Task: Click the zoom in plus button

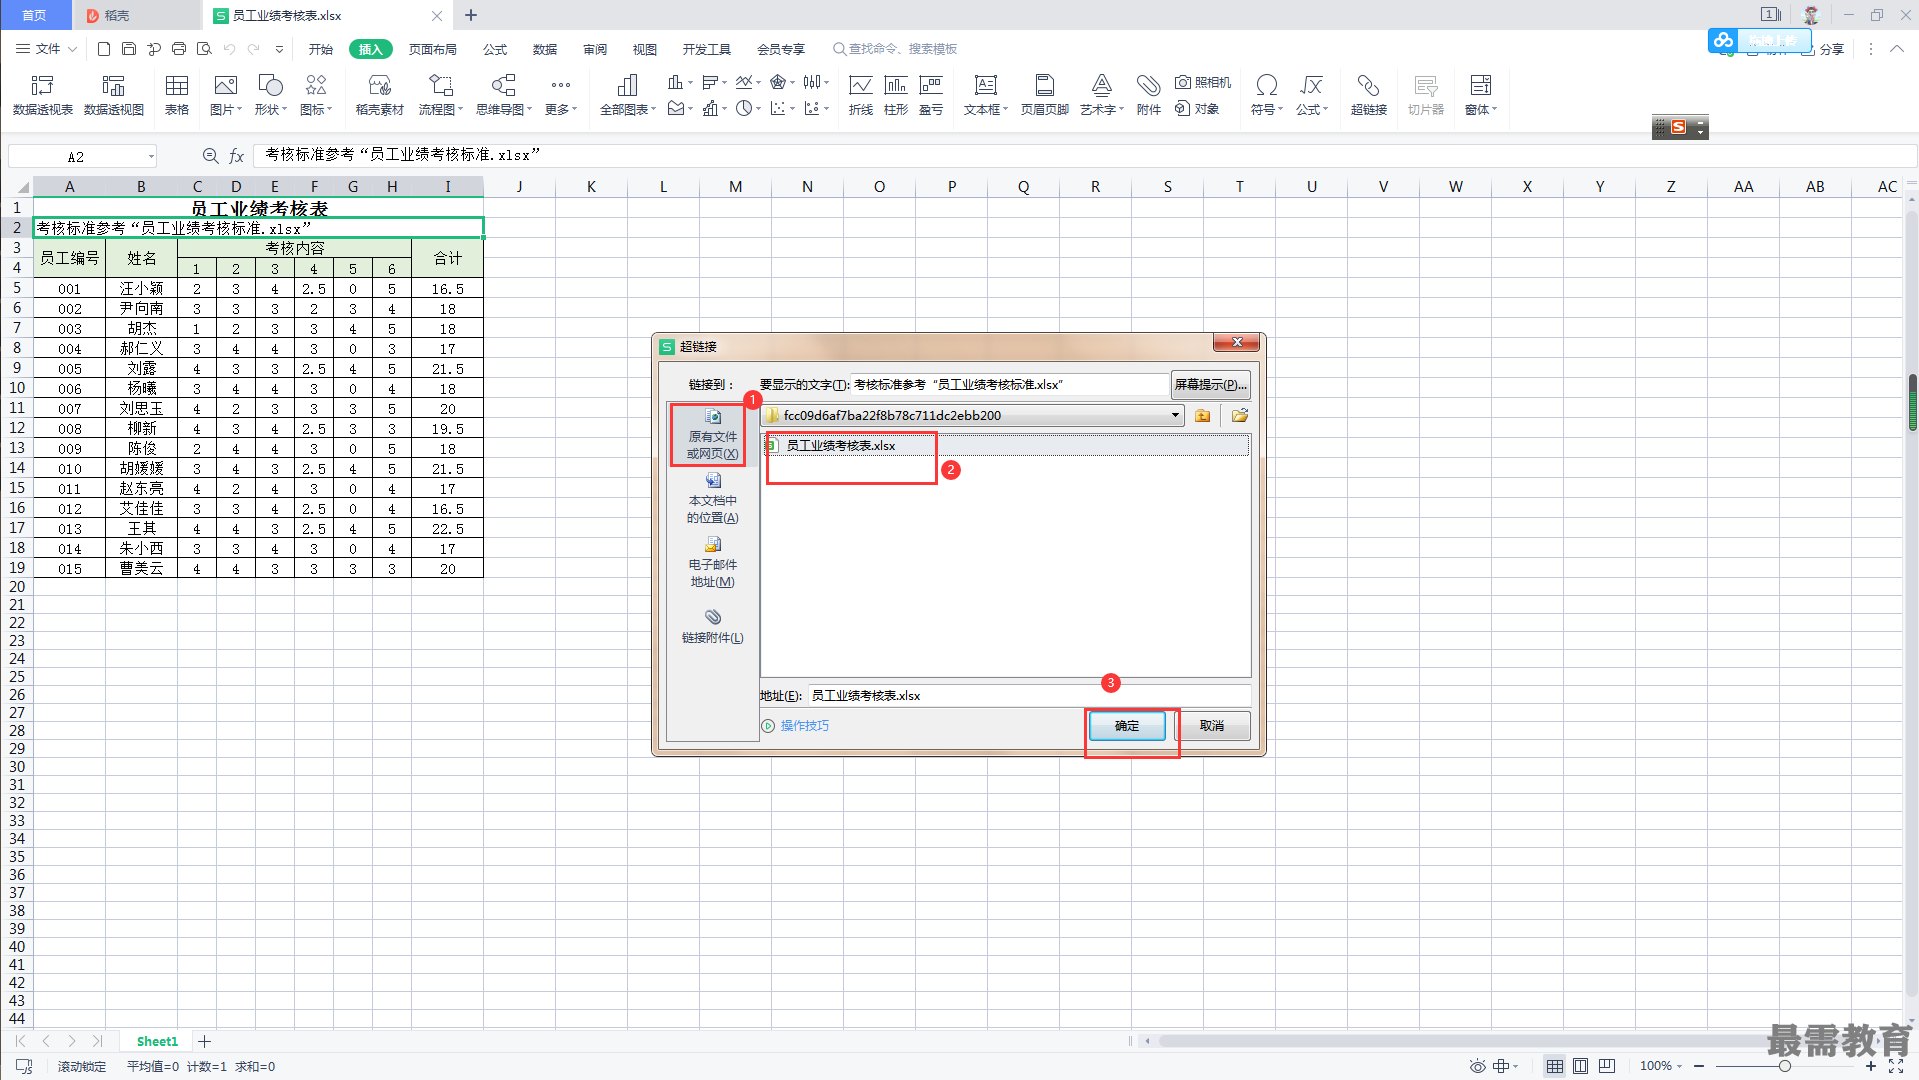Action: point(1871,1066)
